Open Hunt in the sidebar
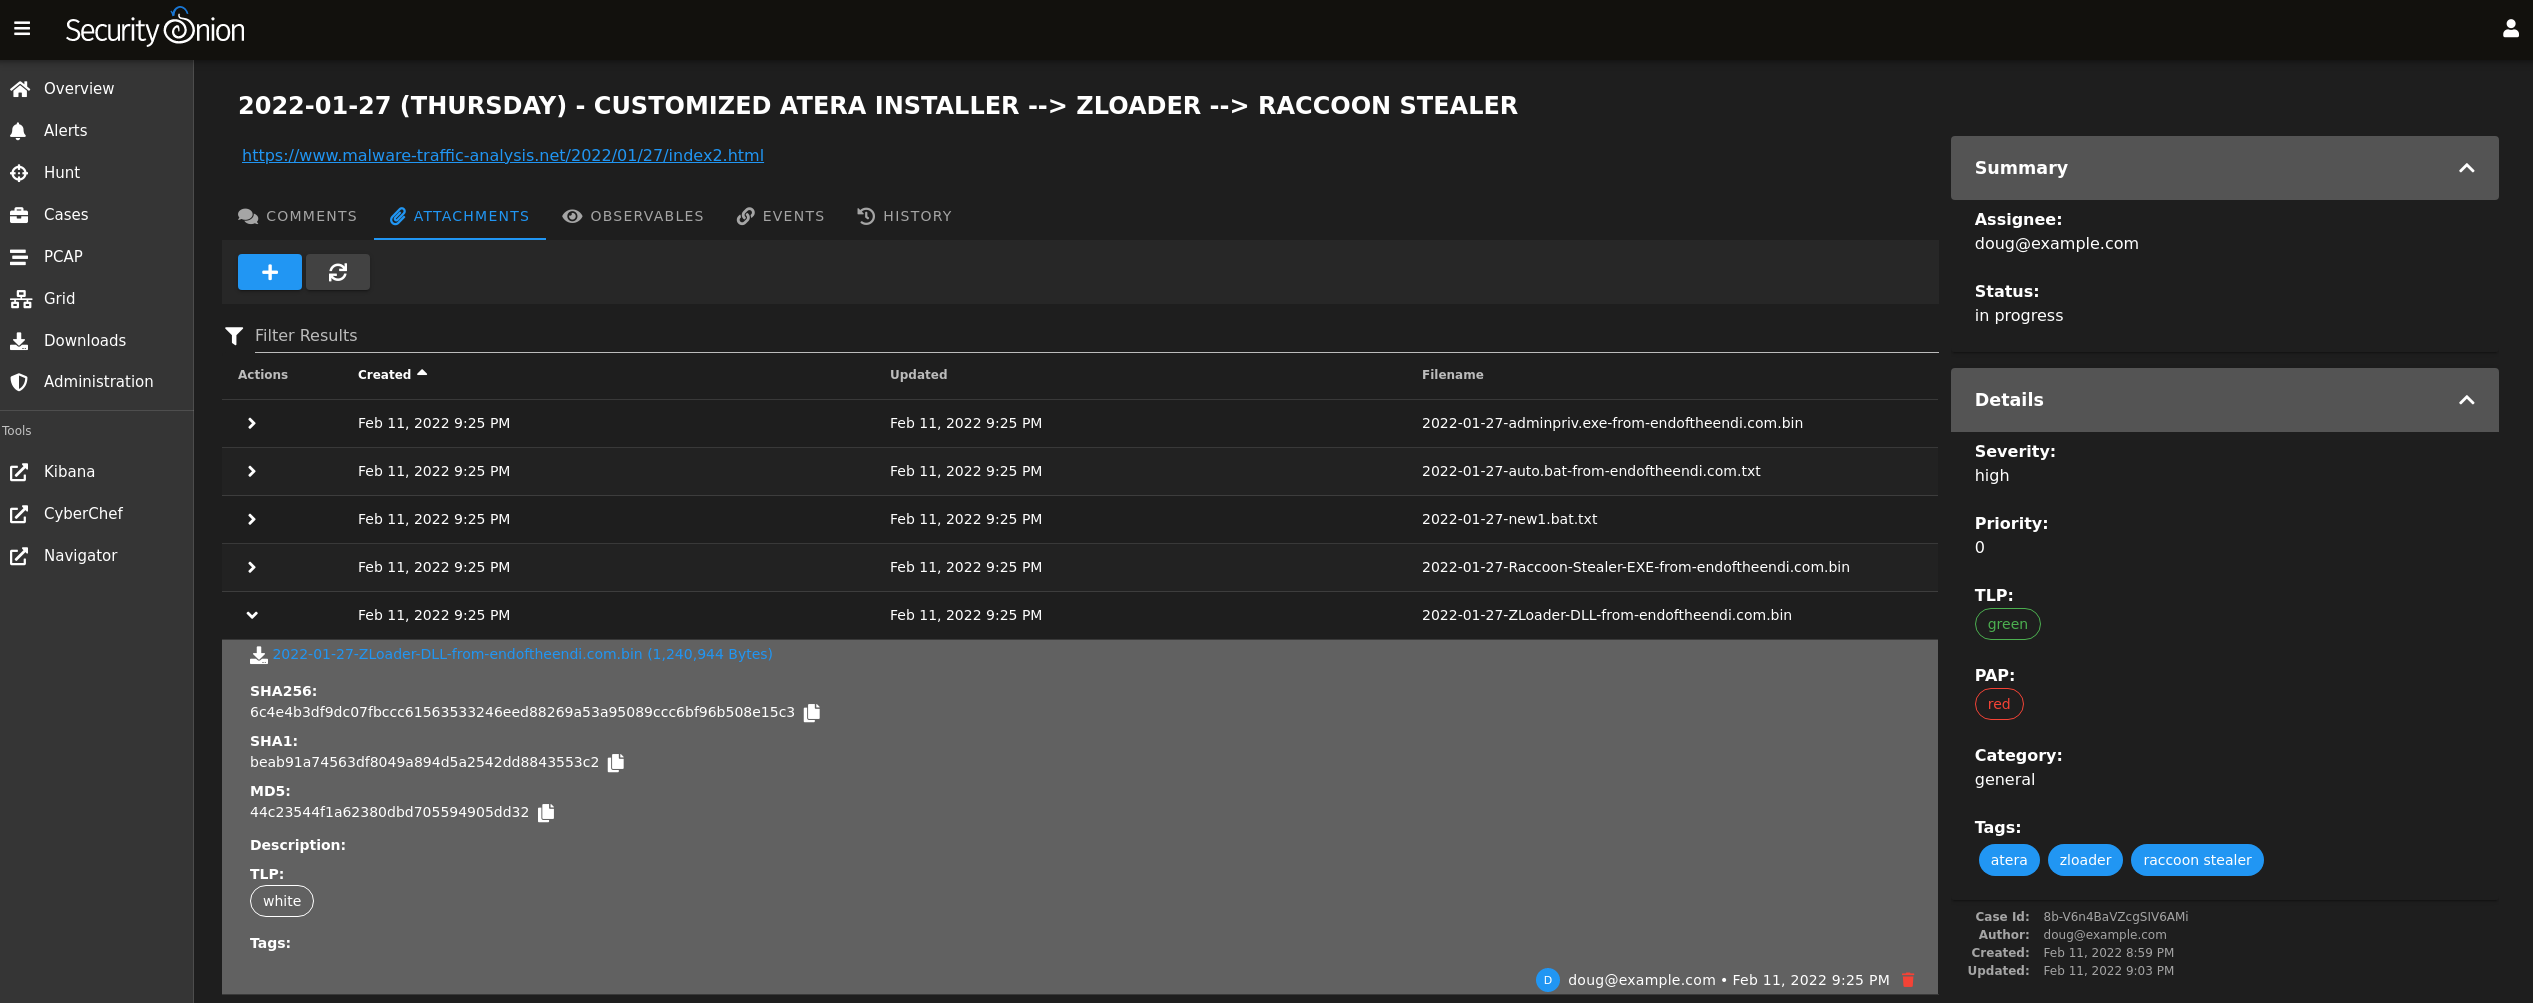2533x1003 pixels. coord(97,172)
